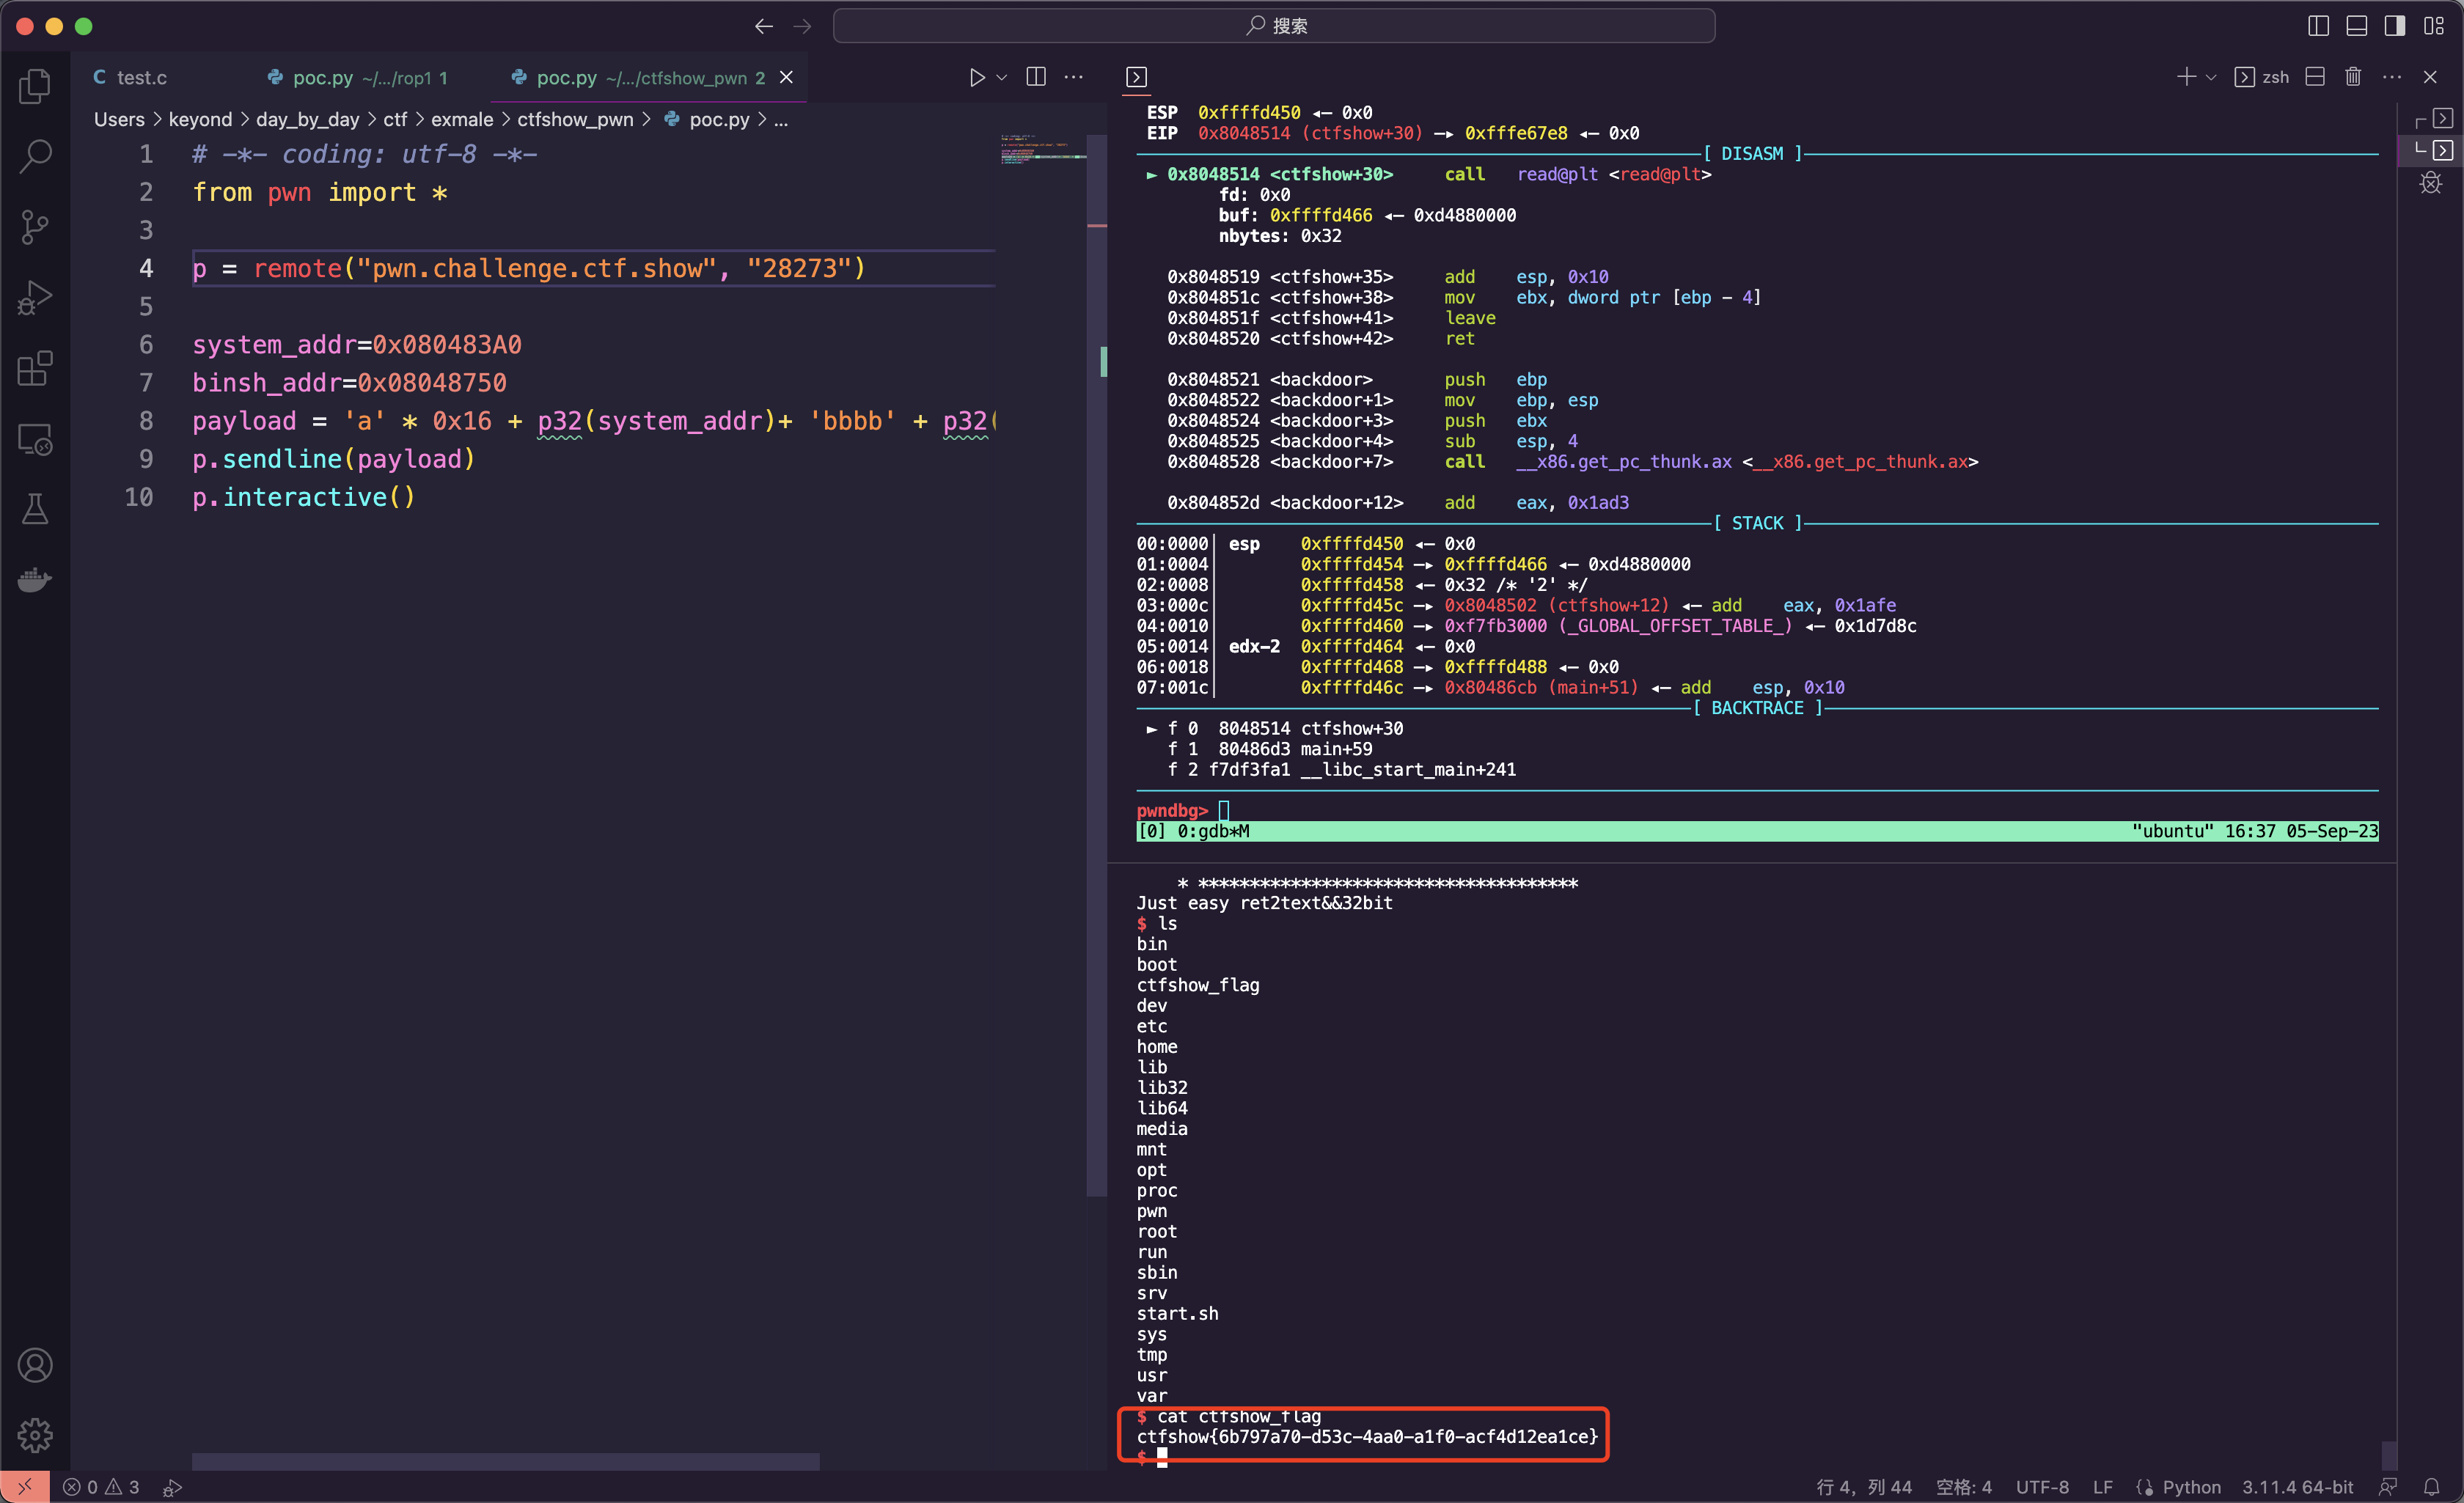The height and width of the screenshot is (1503, 2464).
Task: Click the Testing flask icon
Action: click(35, 509)
